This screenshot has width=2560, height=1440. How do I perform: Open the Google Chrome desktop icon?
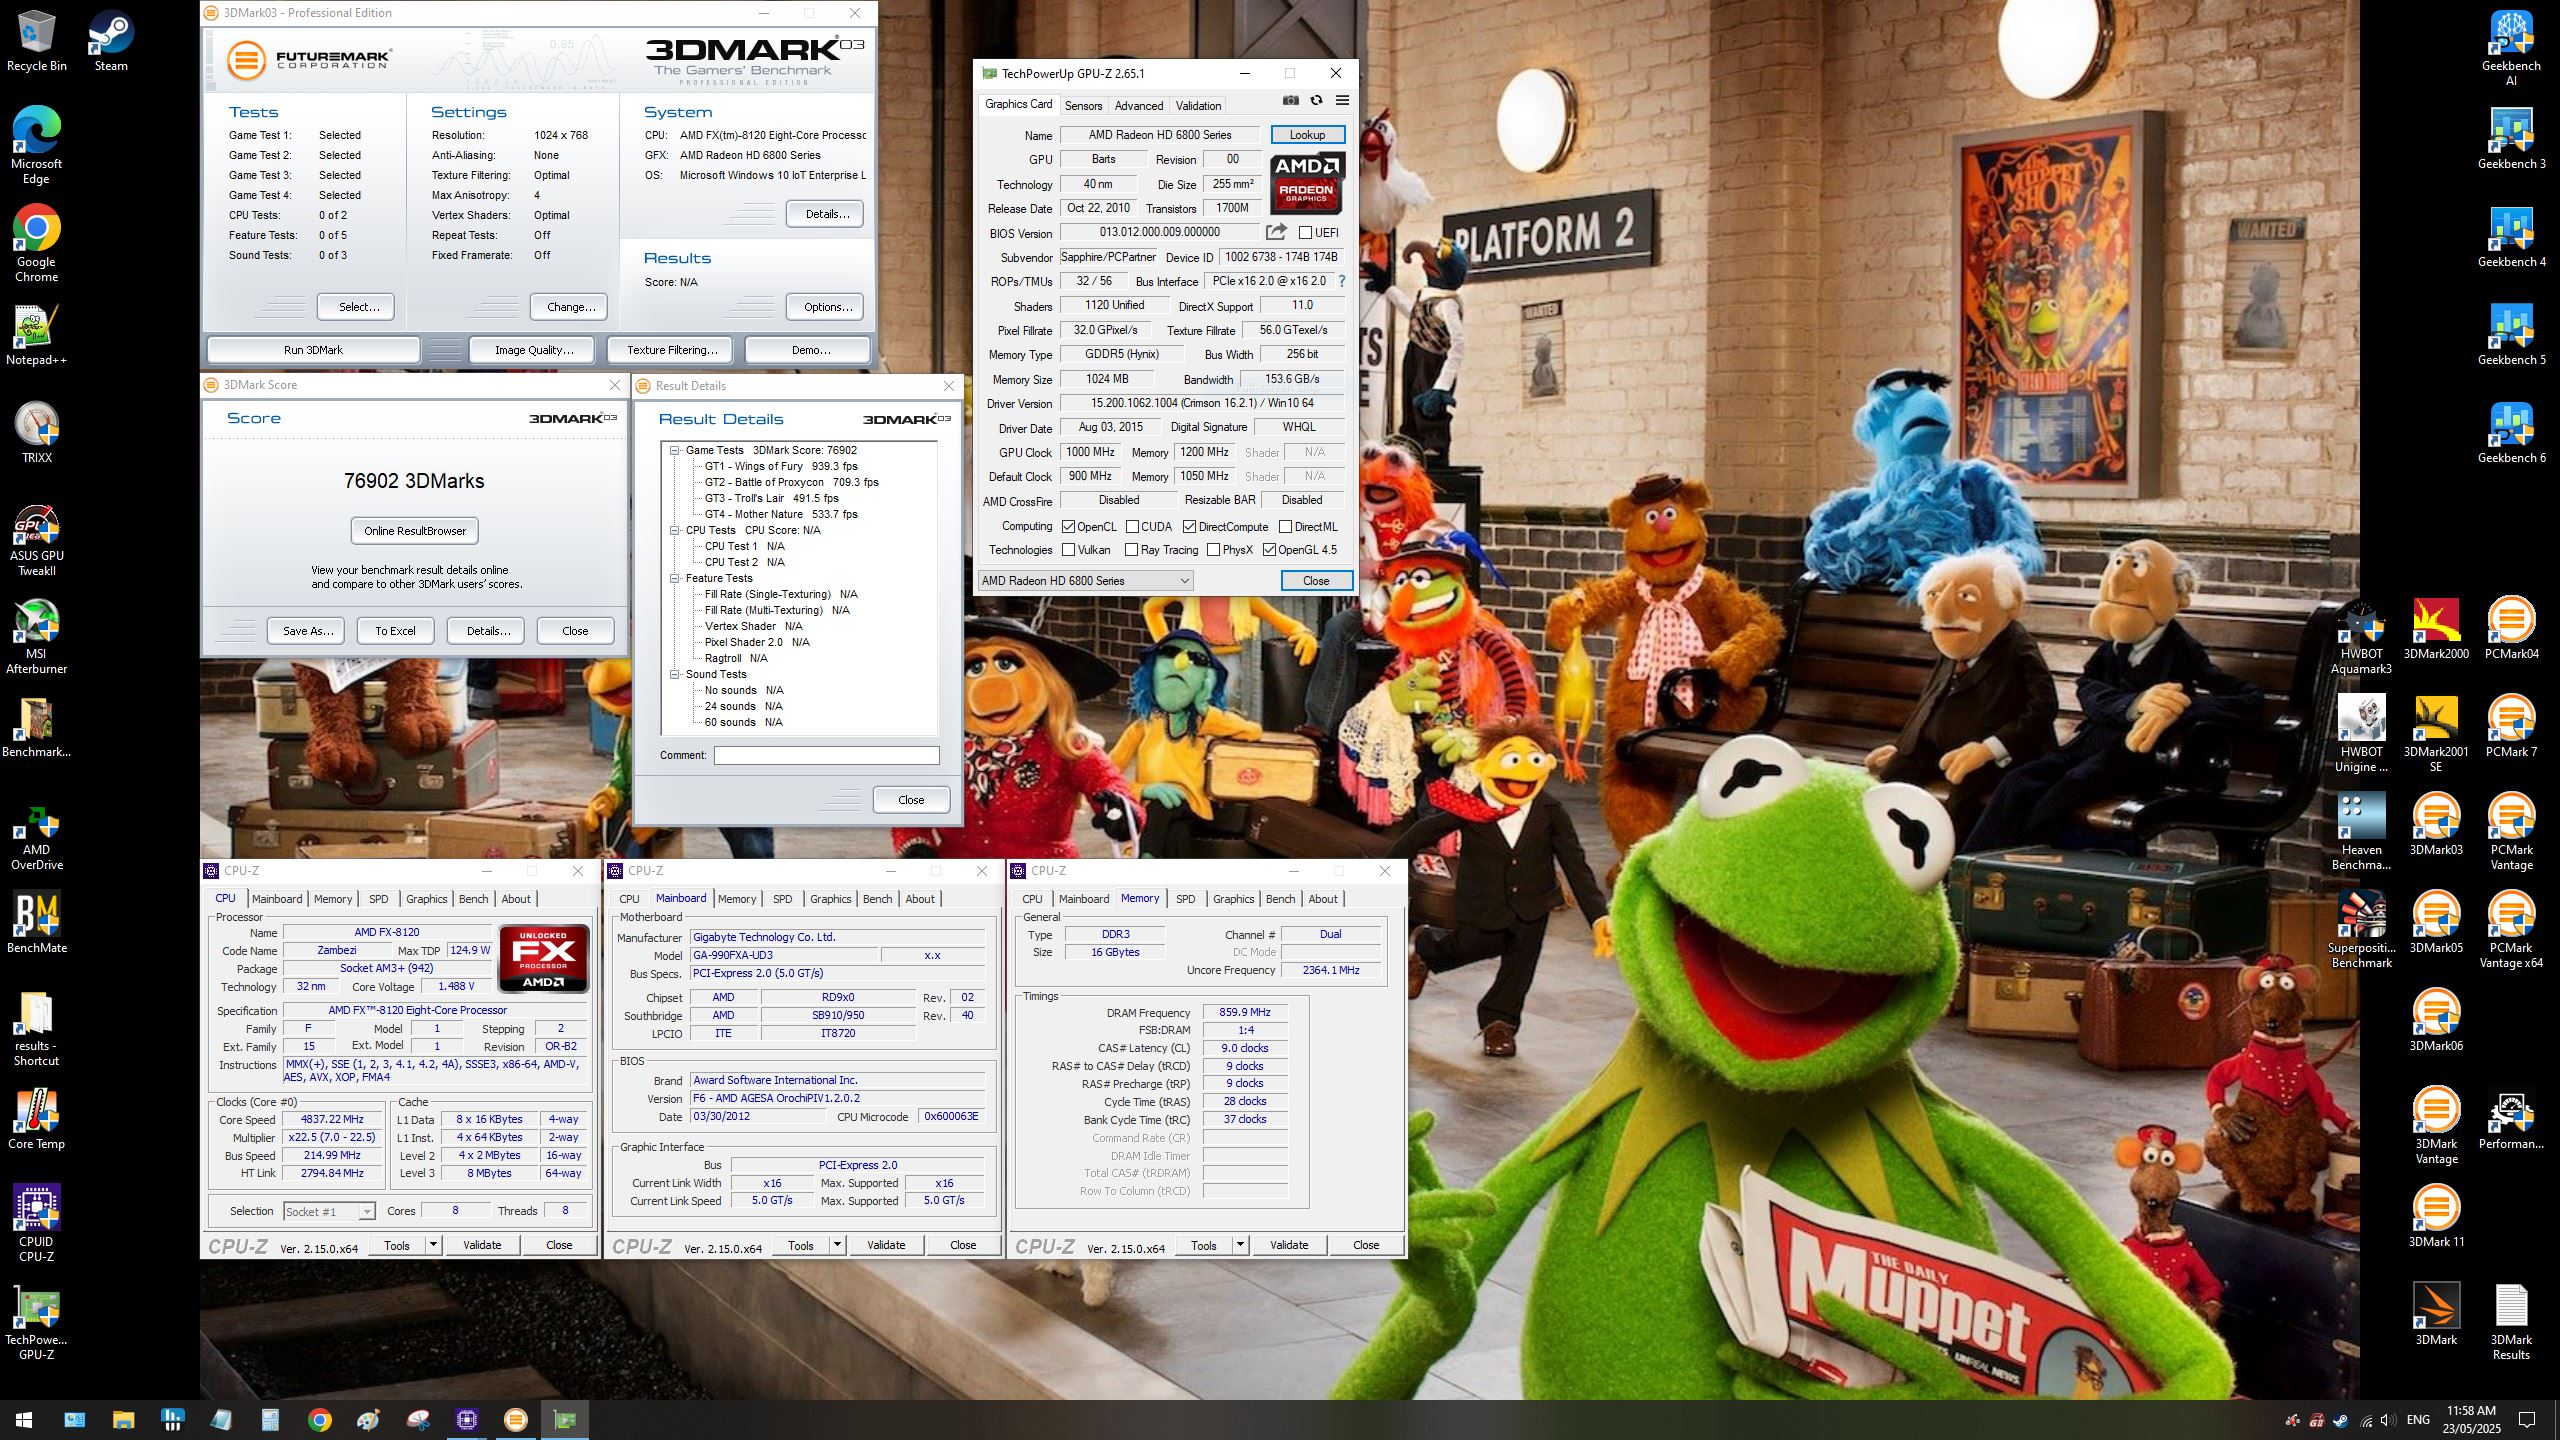pyautogui.click(x=37, y=243)
